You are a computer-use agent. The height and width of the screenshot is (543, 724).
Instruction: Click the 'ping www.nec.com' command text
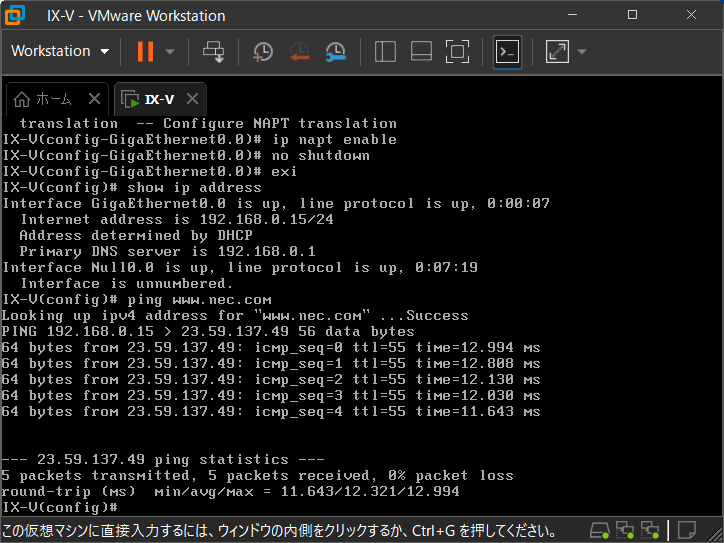click(x=199, y=300)
